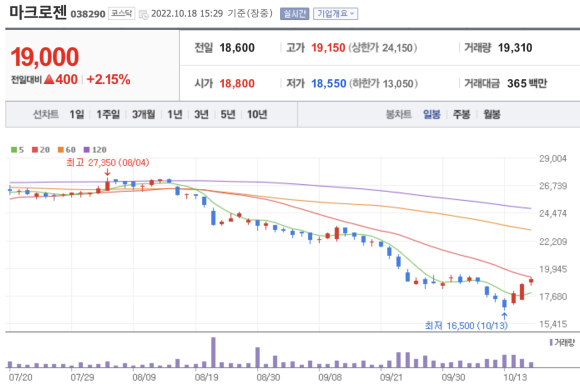This screenshot has height=387, width=580.
Task: Select the 1일 line chart tab
Action: tap(77, 115)
